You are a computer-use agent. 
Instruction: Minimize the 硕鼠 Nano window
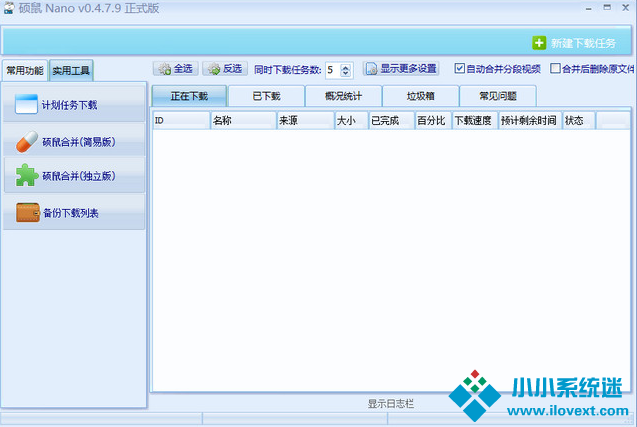click(588, 8)
